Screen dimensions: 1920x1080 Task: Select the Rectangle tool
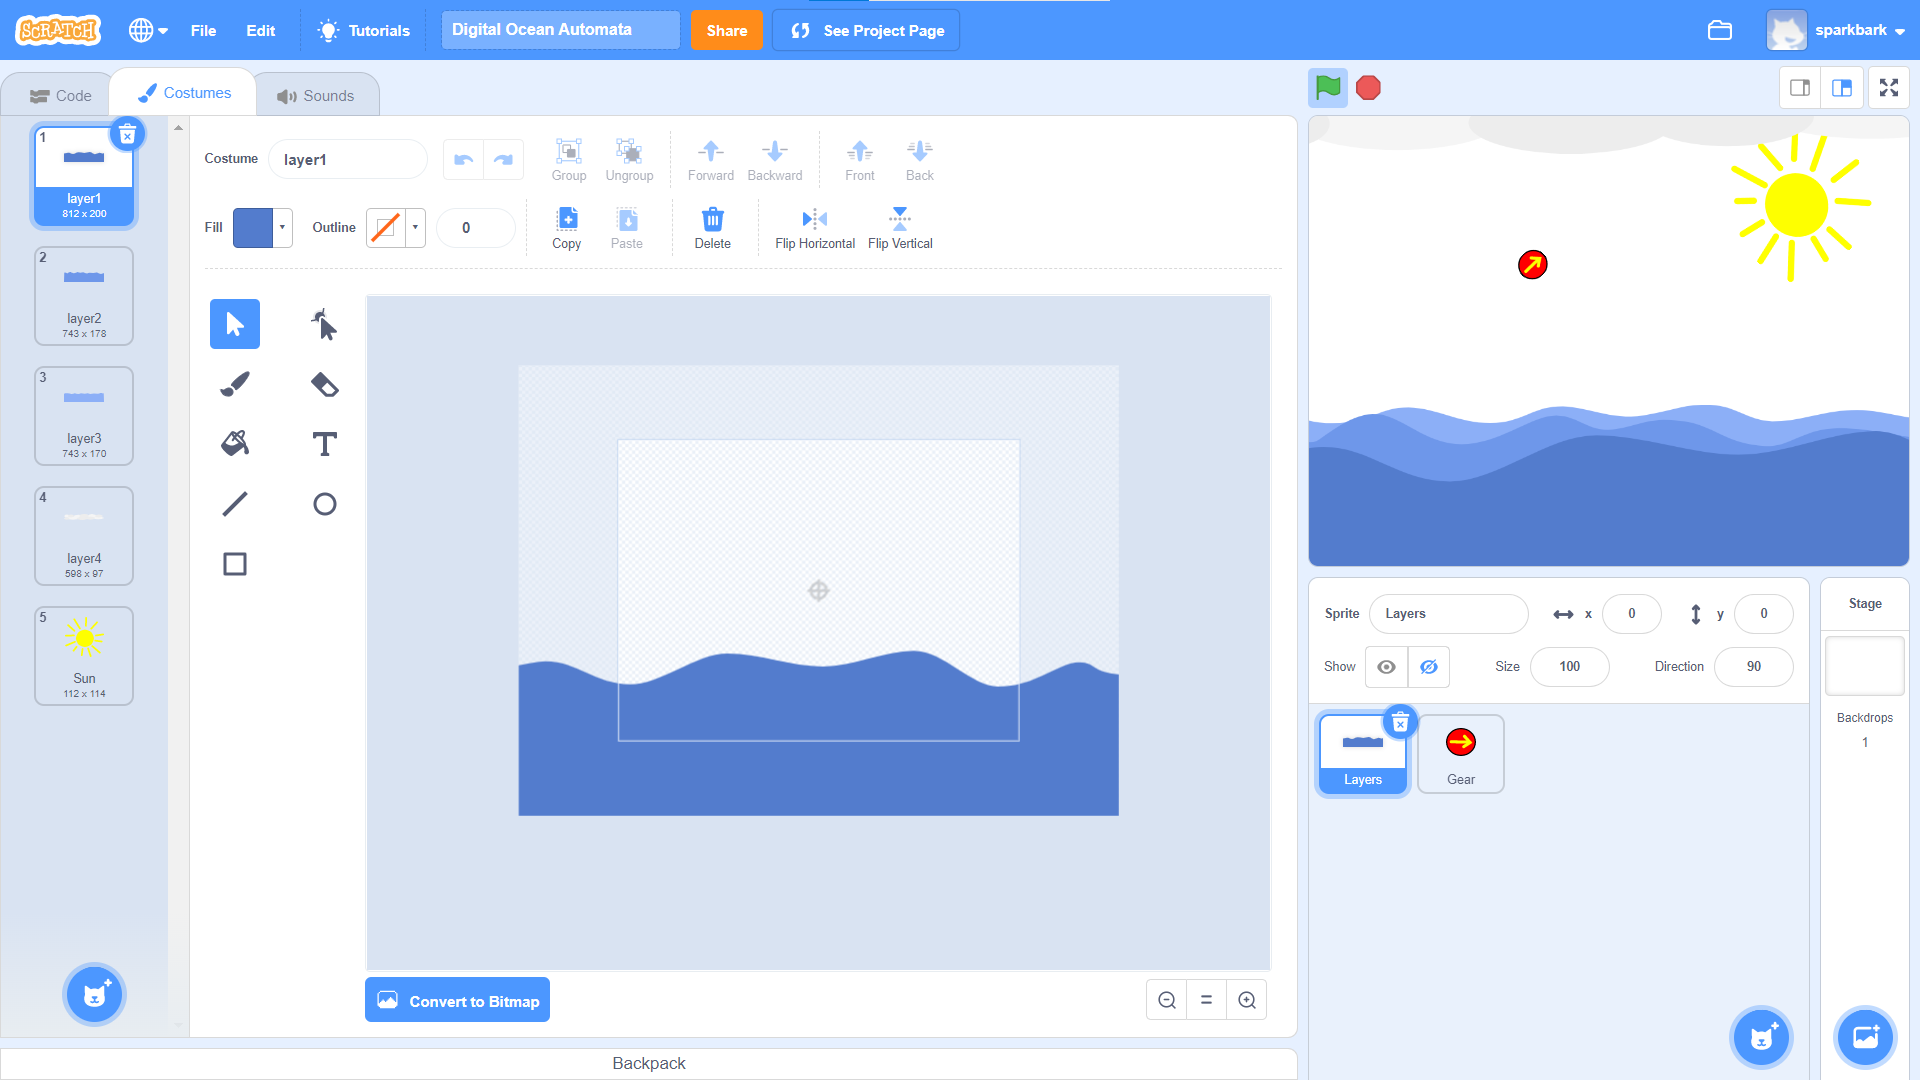[235, 563]
